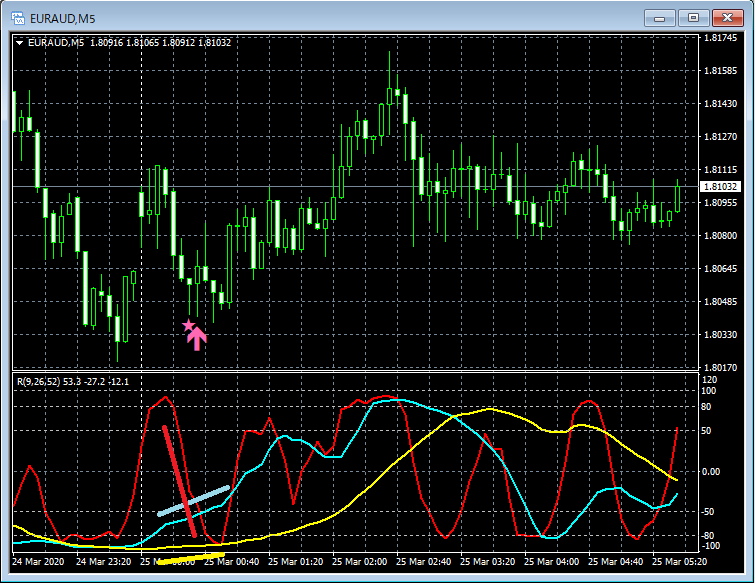Click the 25 Mar 02:40 time label
Viewport: 755px width, 583px height.
(x=424, y=562)
